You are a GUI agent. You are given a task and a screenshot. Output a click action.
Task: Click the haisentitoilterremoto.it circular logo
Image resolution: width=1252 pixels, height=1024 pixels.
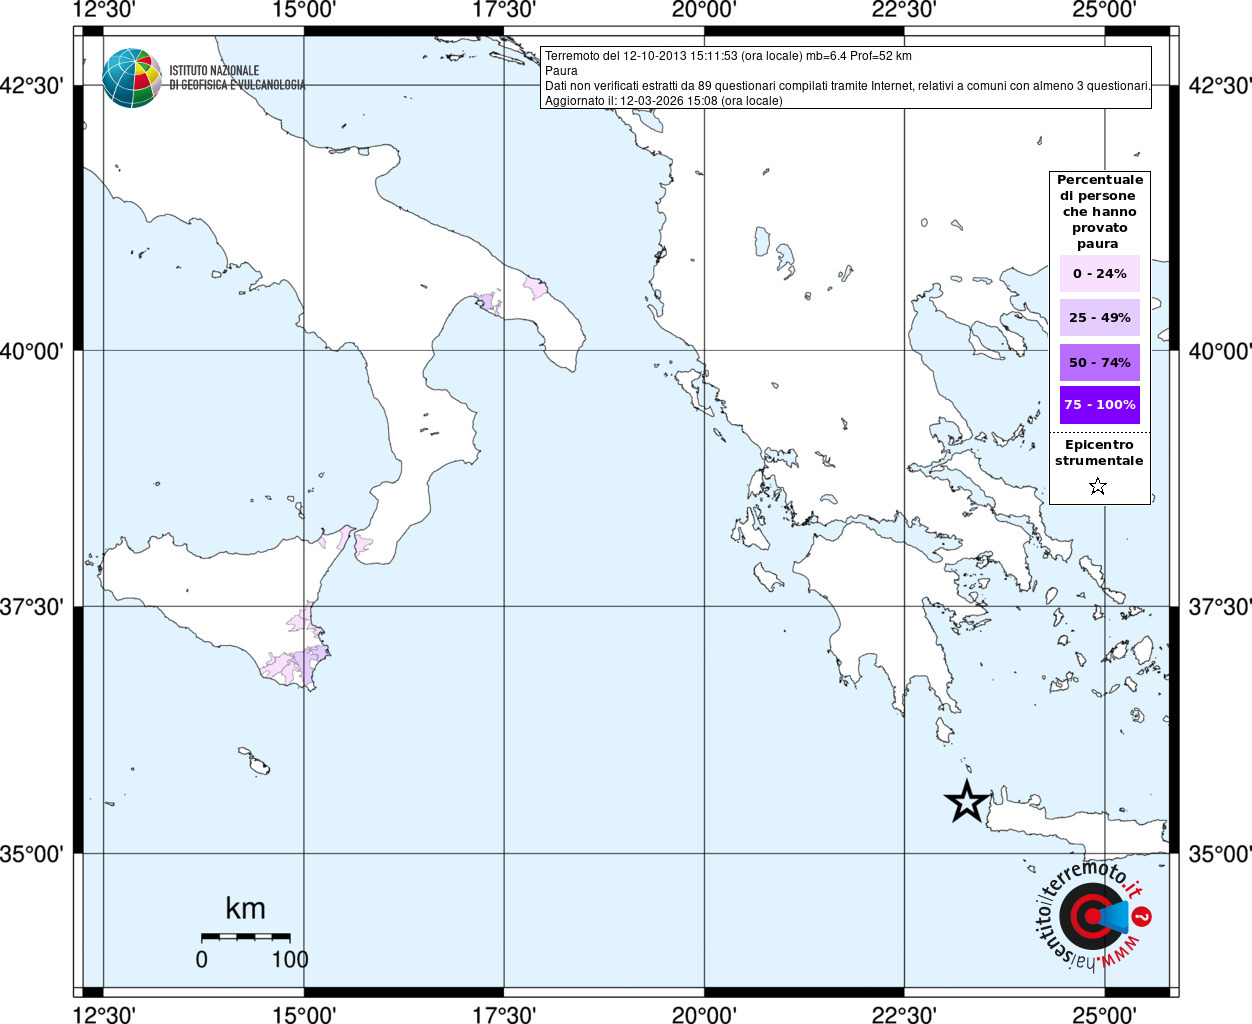pos(1092,915)
